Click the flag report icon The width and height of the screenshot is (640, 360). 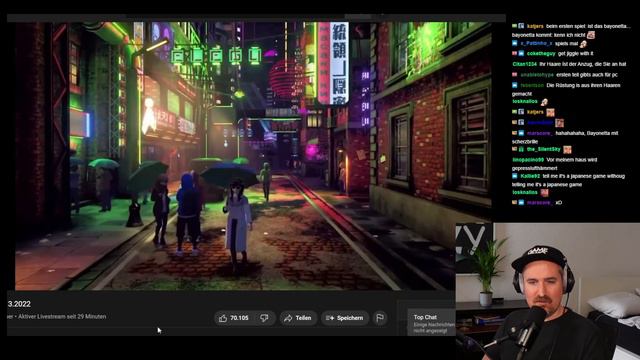pos(380,318)
